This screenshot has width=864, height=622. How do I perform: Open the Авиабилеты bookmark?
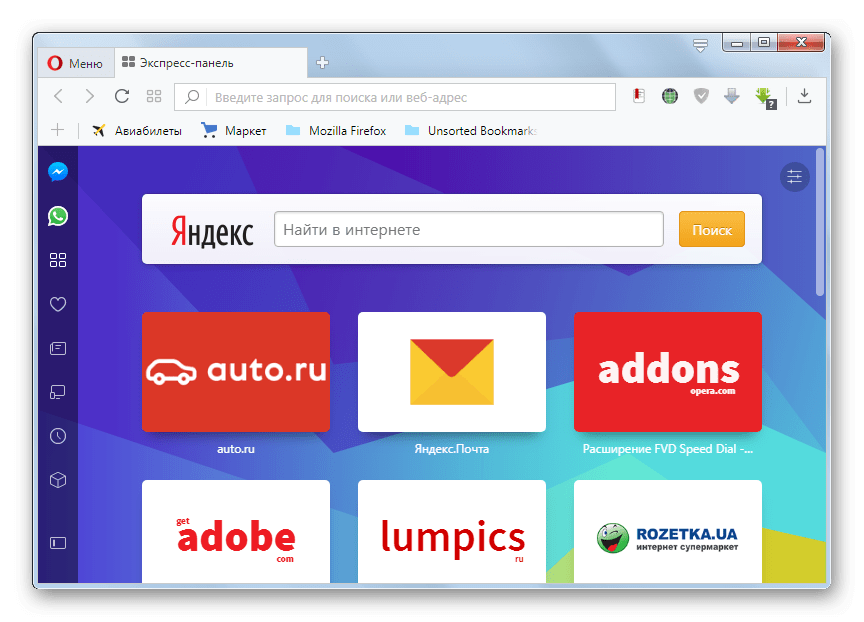(137, 131)
